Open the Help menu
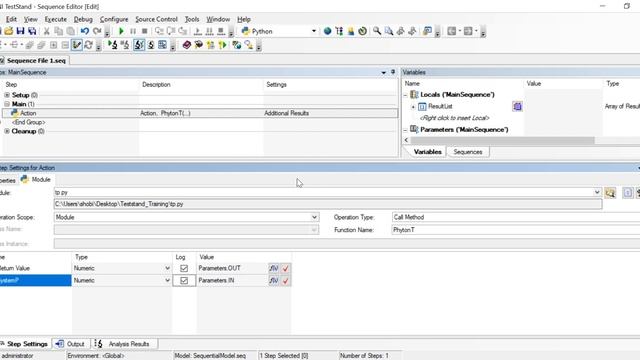Viewport: 640px width, 360px height. point(244,19)
